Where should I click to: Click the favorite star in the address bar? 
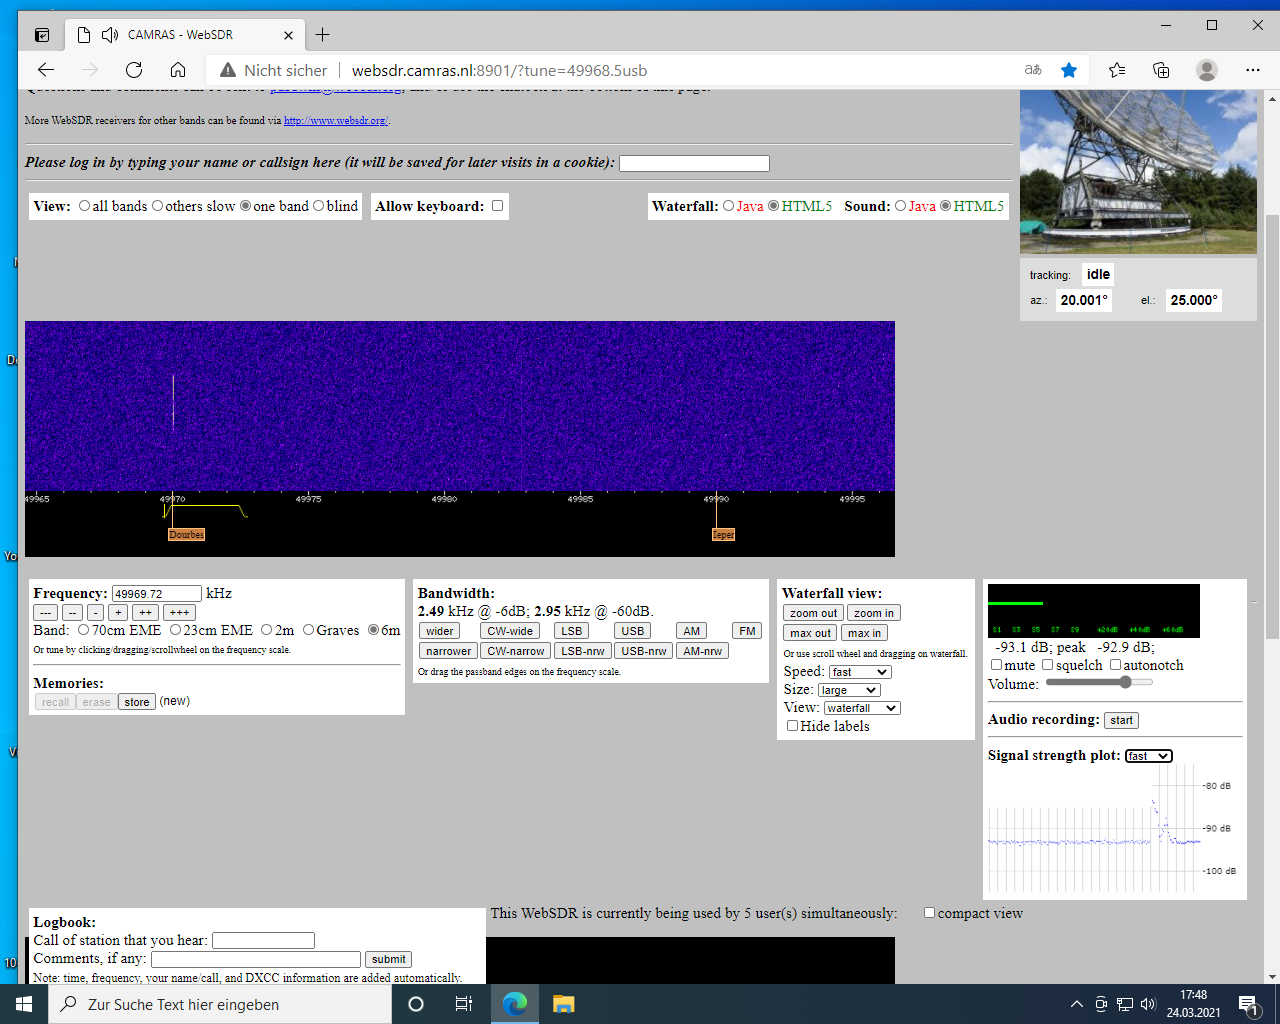[1069, 70]
